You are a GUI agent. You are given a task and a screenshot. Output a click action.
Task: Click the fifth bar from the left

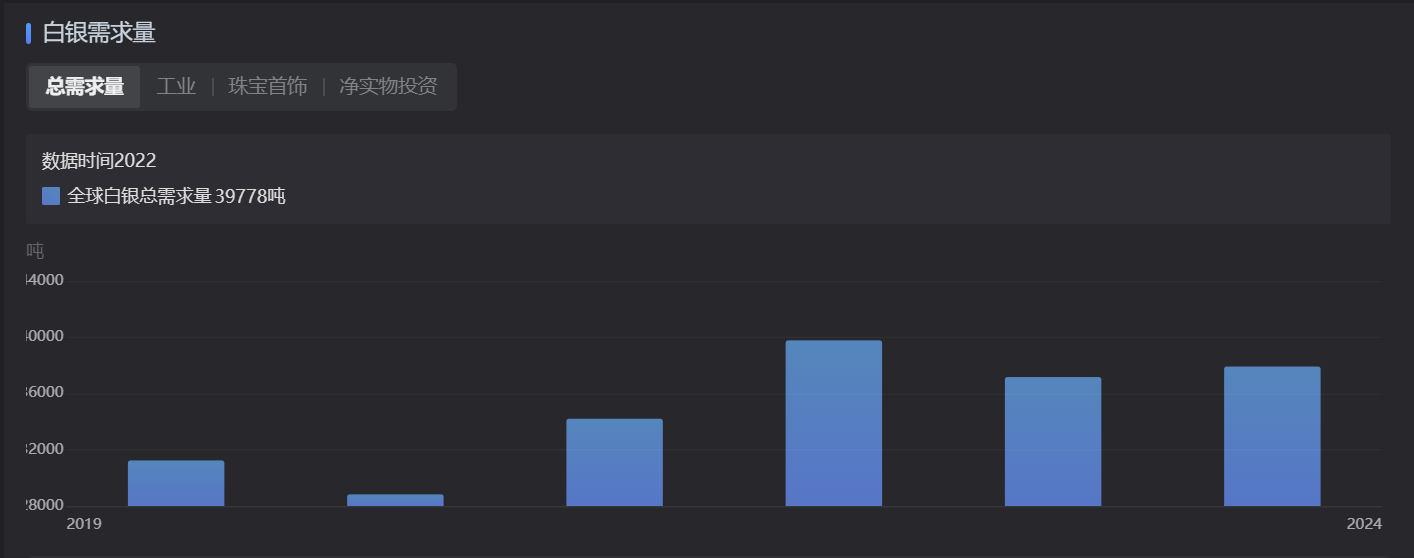1052,441
